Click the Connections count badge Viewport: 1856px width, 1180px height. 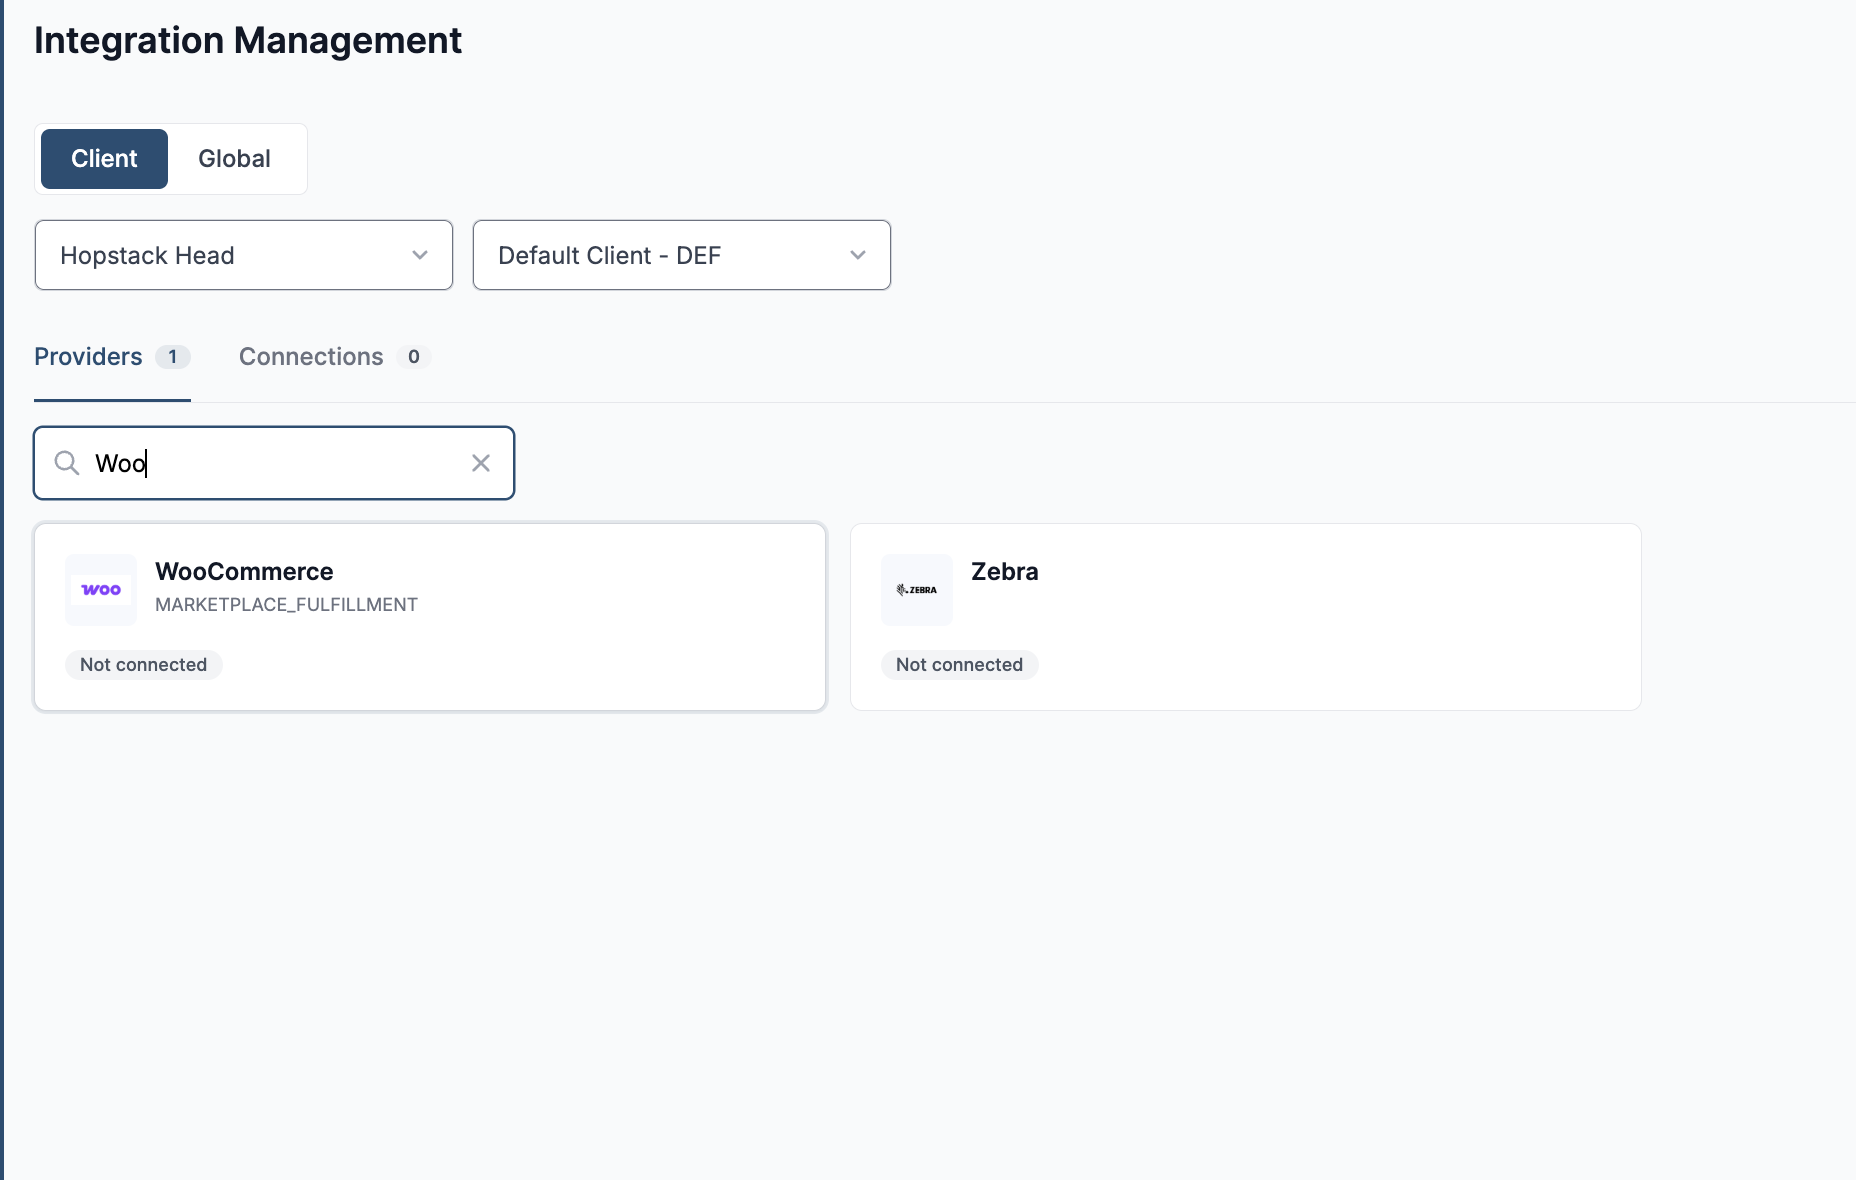pyautogui.click(x=414, y=357)
